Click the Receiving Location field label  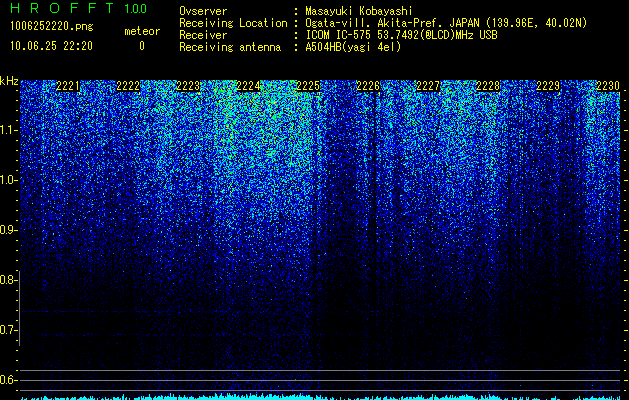tap(233, 23)
